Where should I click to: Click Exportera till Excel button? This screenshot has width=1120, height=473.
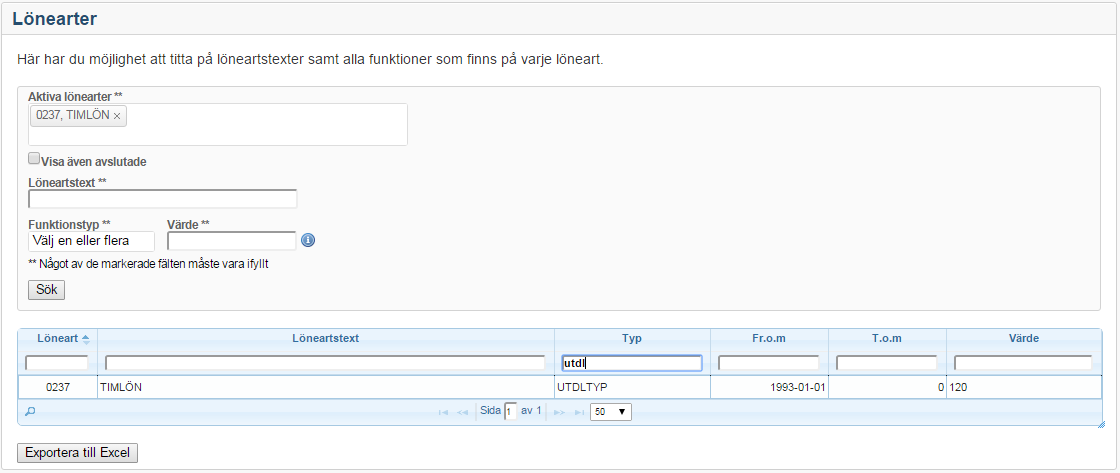click(x=77, y=453)
